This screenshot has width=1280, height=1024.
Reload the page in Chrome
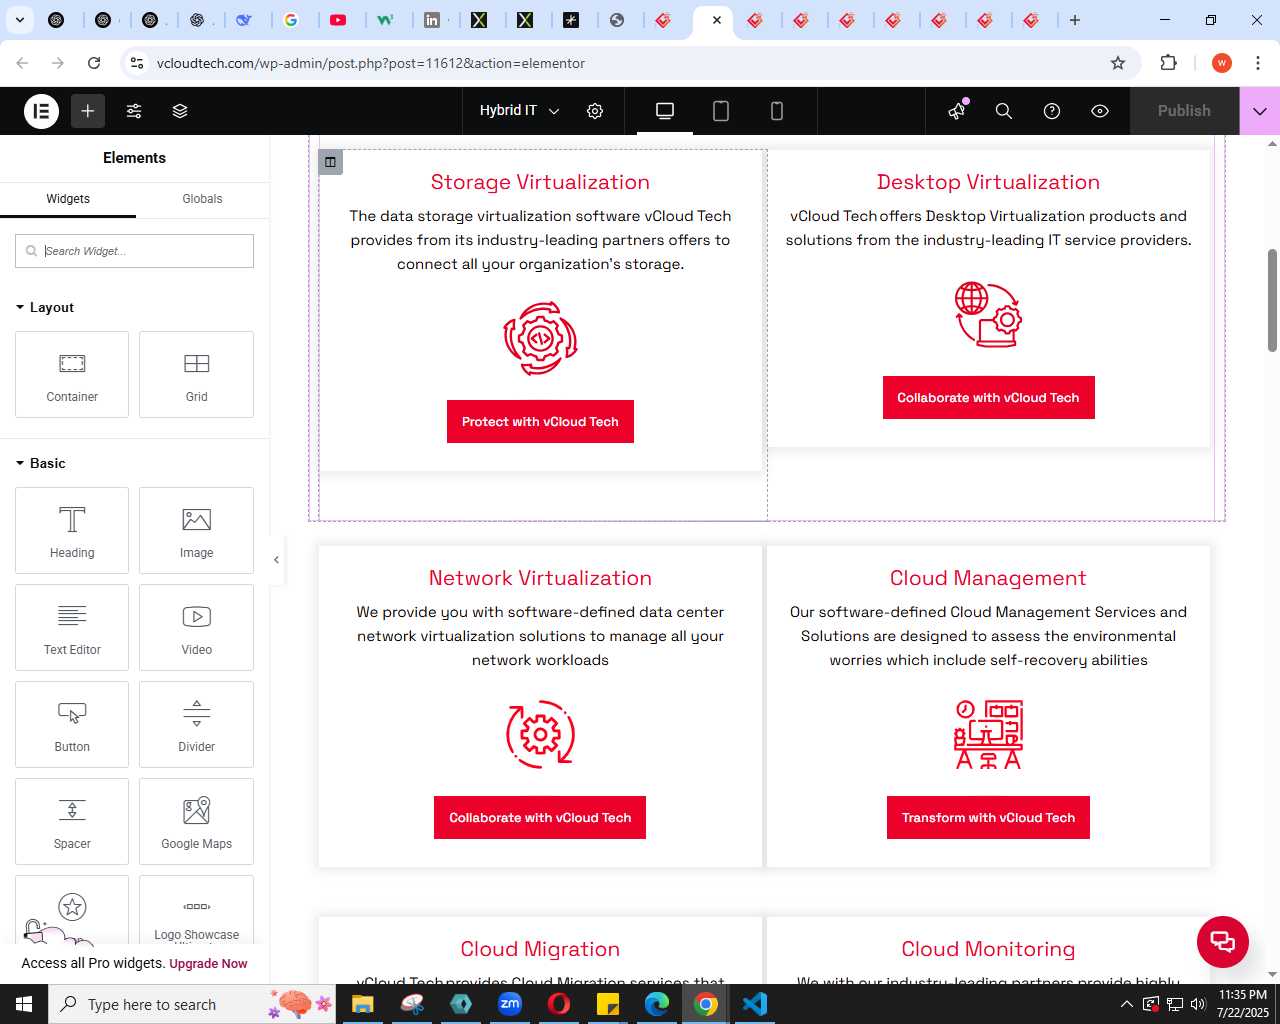94,63
